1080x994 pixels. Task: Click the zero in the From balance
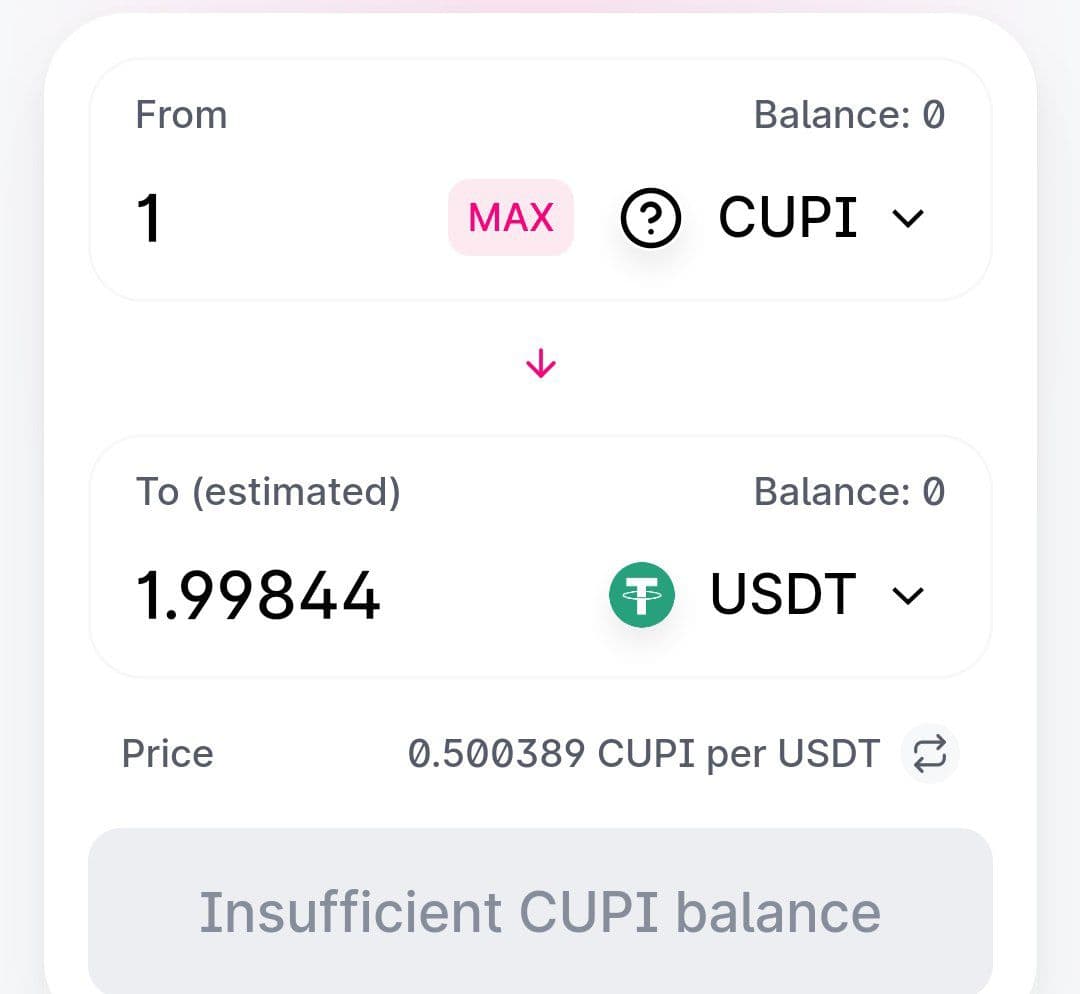933,115
